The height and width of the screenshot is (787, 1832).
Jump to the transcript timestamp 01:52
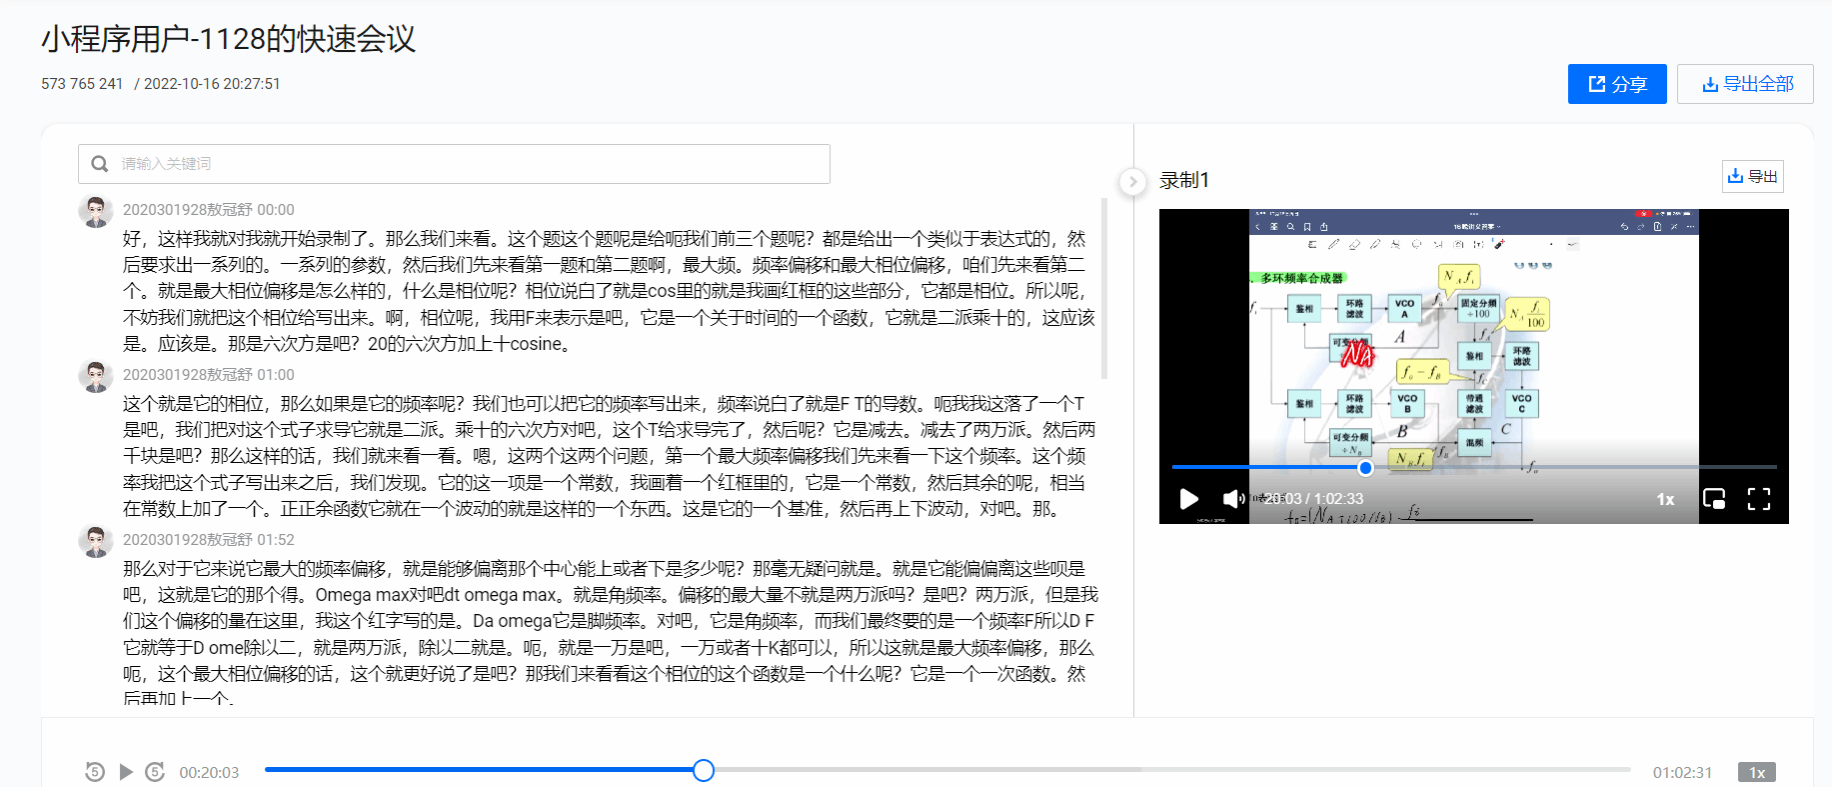tap(276, 540)
